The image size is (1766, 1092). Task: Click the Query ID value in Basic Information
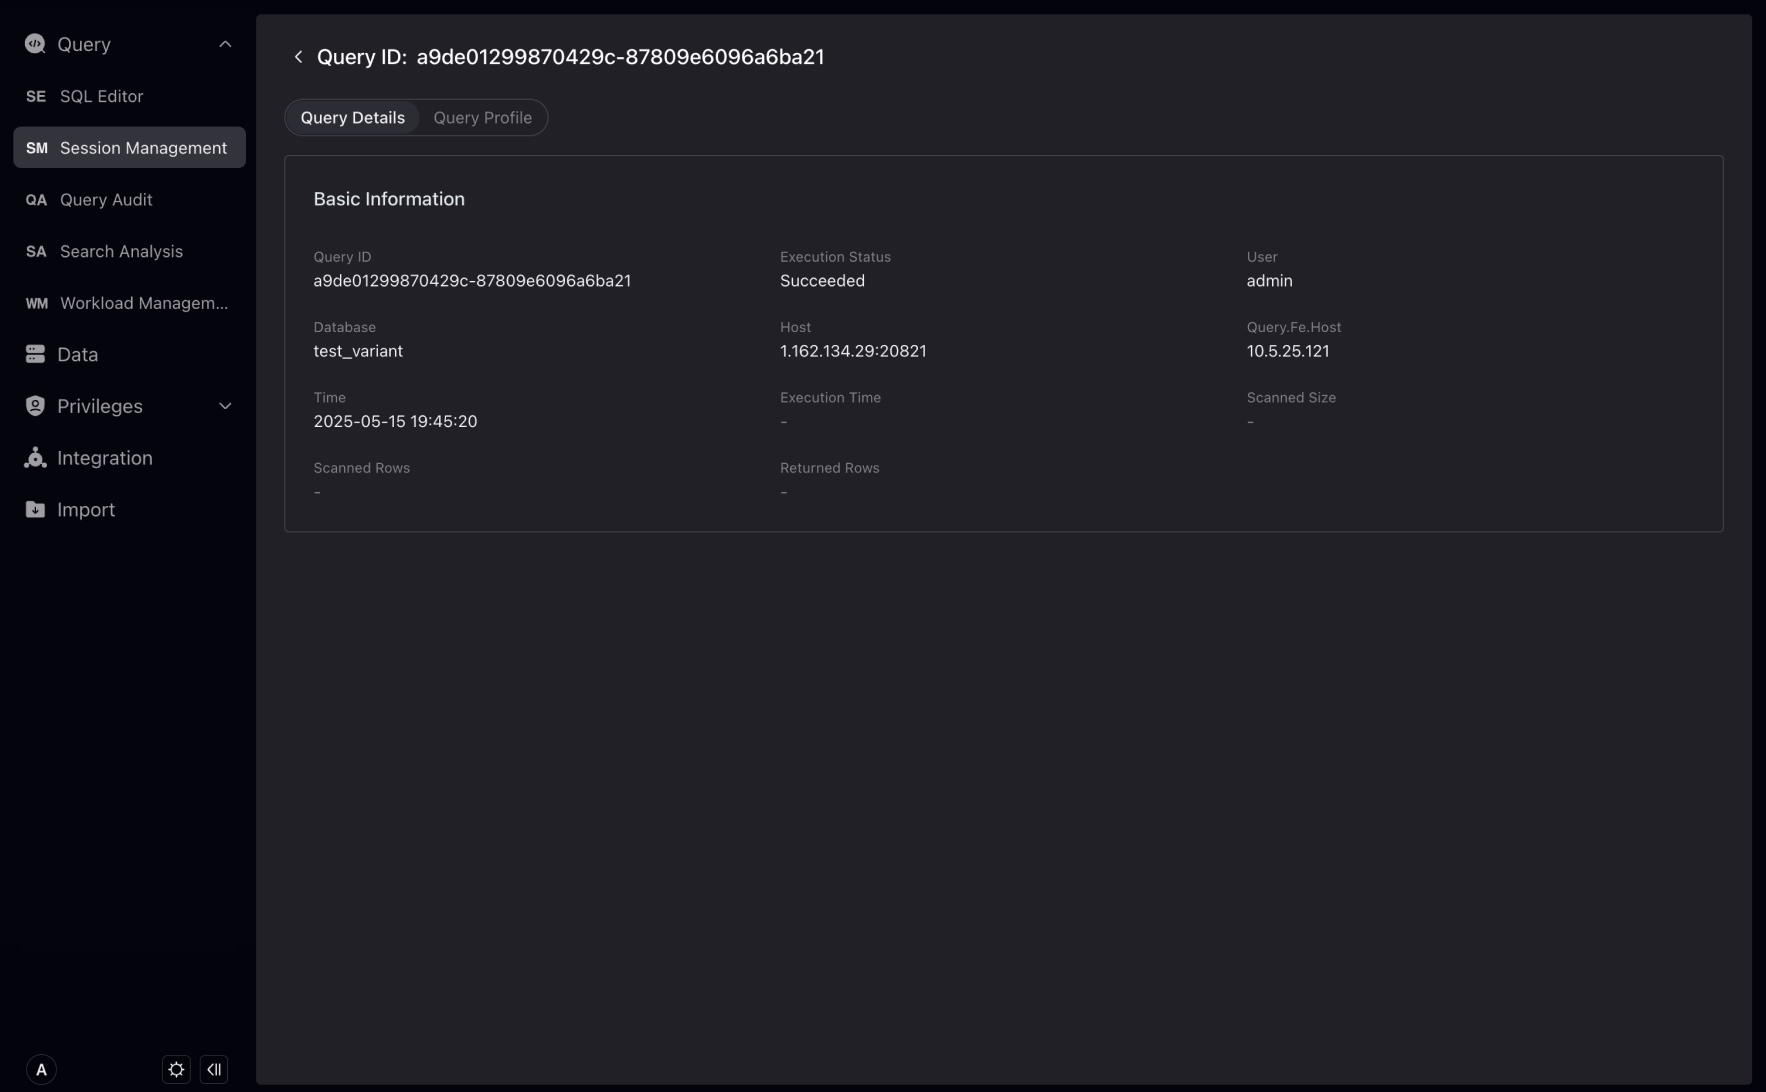click(472, 281)
